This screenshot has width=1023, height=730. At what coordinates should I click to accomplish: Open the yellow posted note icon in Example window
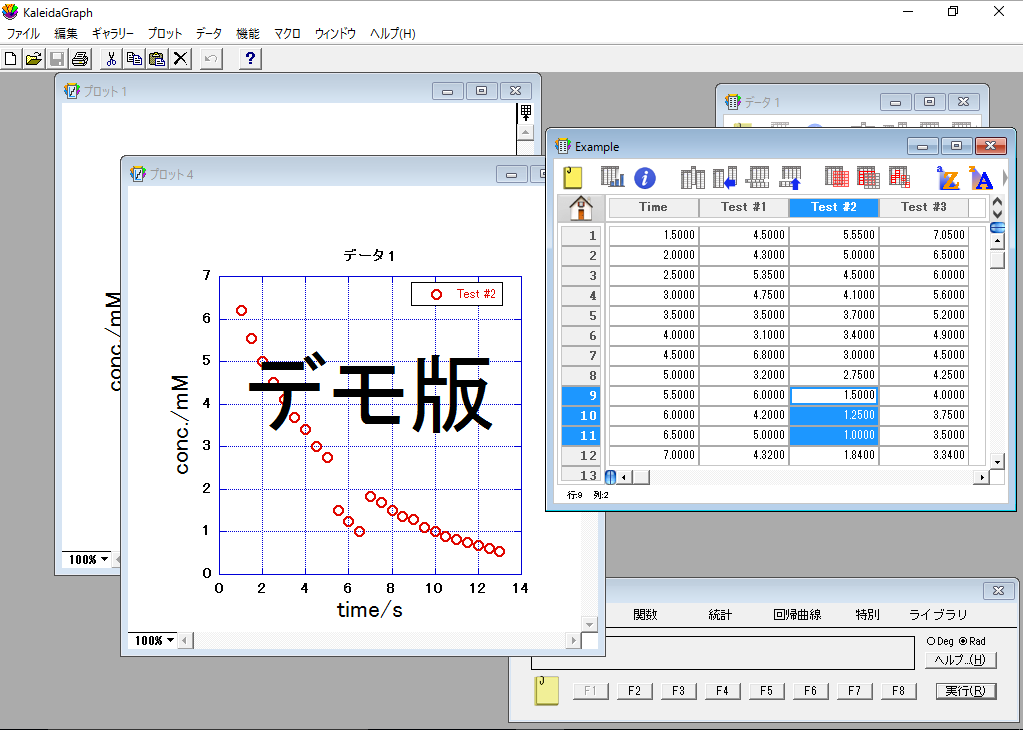(x=572, y=177)
